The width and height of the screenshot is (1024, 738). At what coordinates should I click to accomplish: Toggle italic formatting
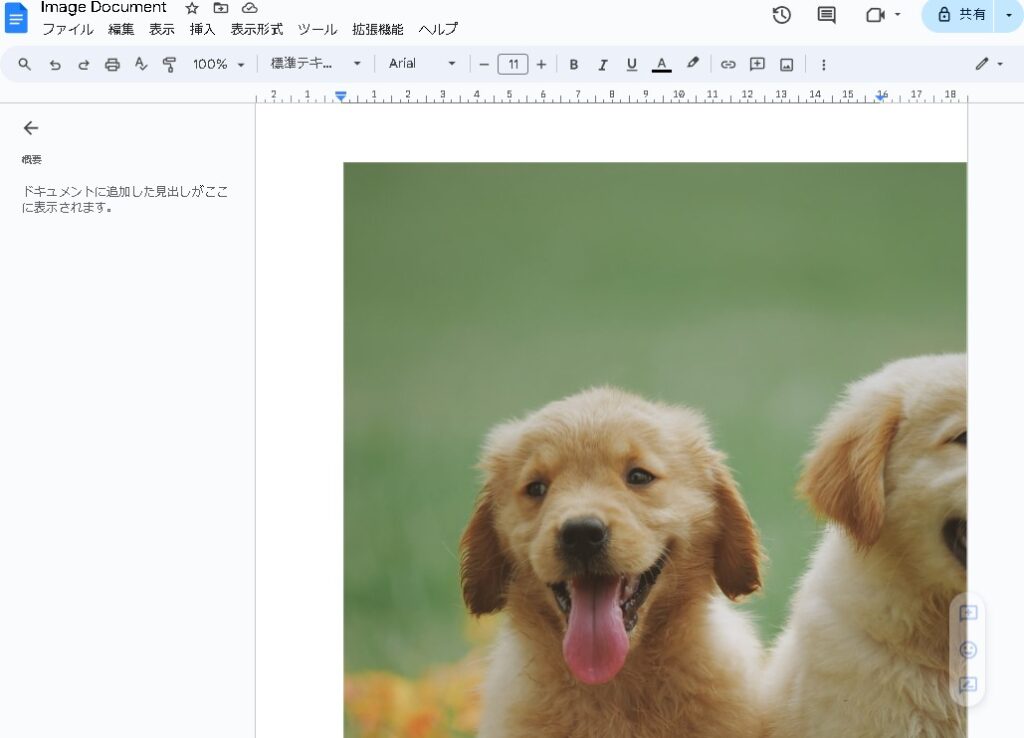coord(603,64)
